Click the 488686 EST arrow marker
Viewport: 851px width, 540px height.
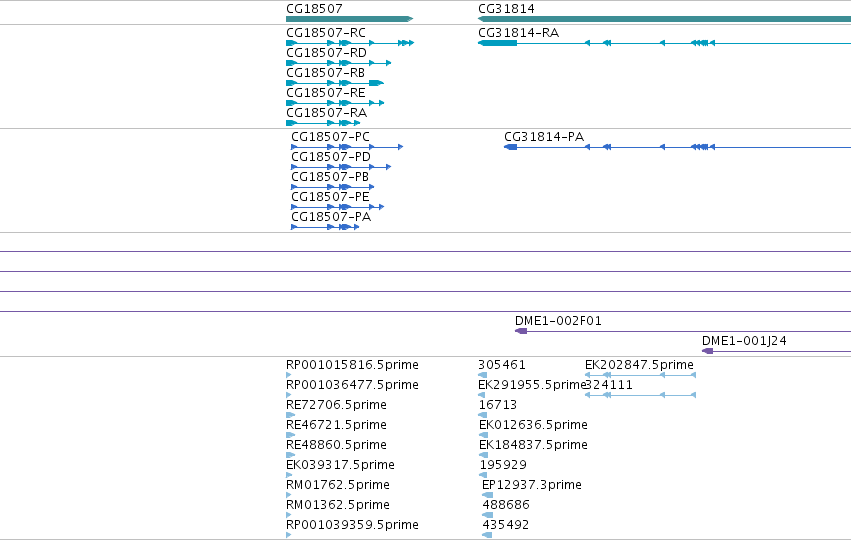pos(487,515)
